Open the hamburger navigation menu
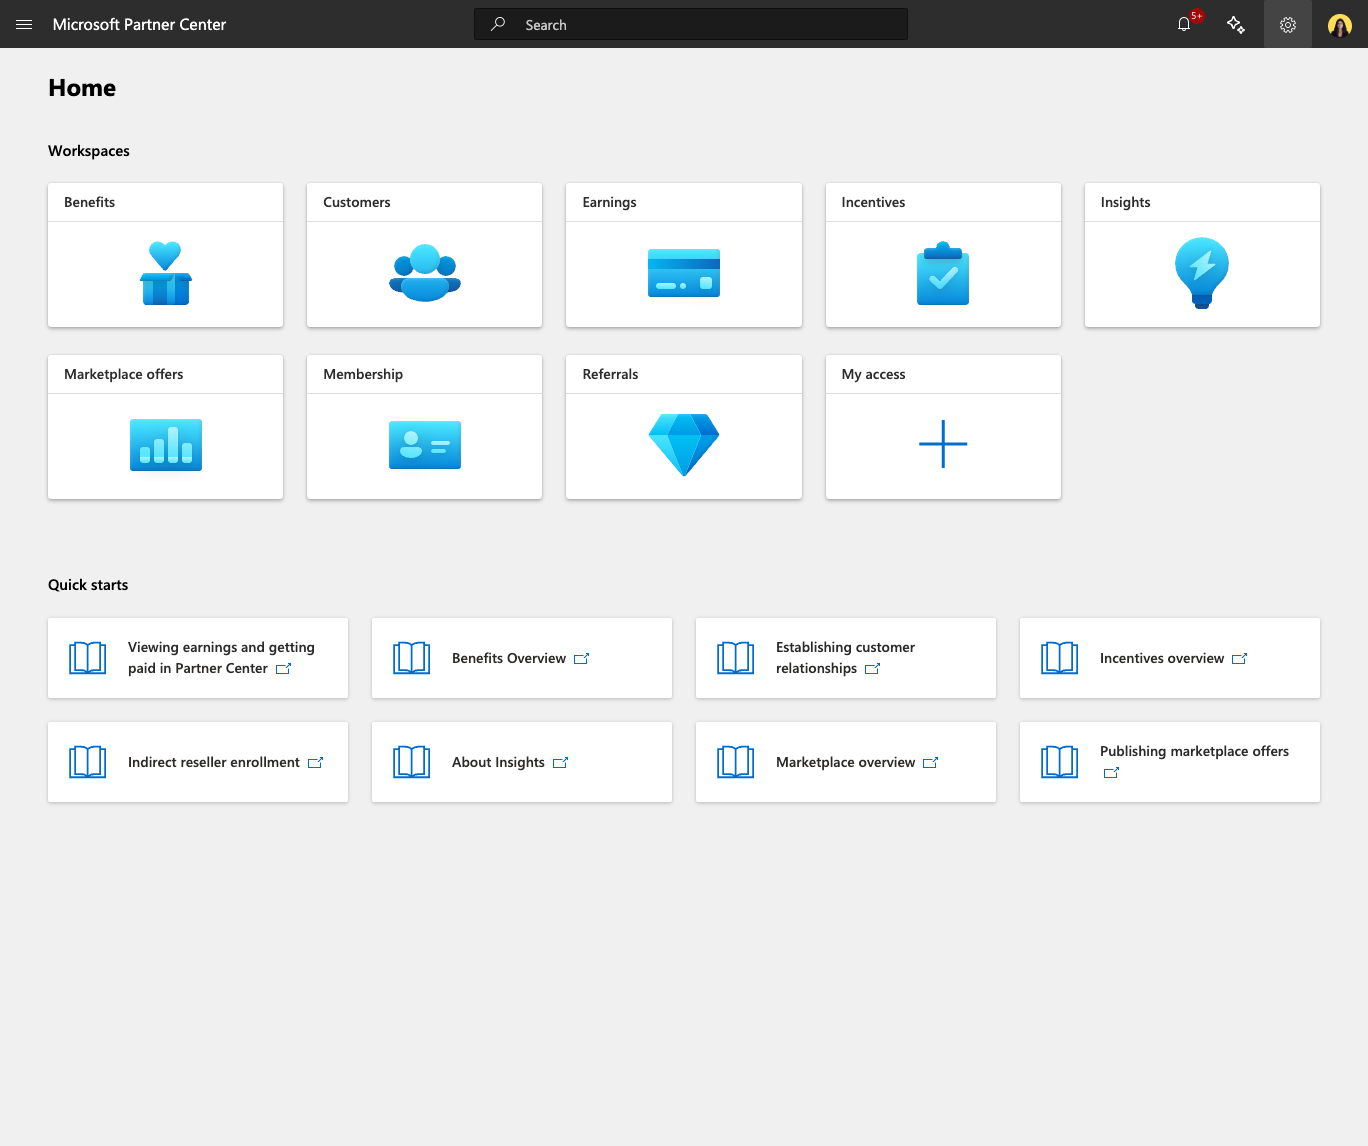The height and width of the screenshot is (1146, 1368). [x=24, y=24]
